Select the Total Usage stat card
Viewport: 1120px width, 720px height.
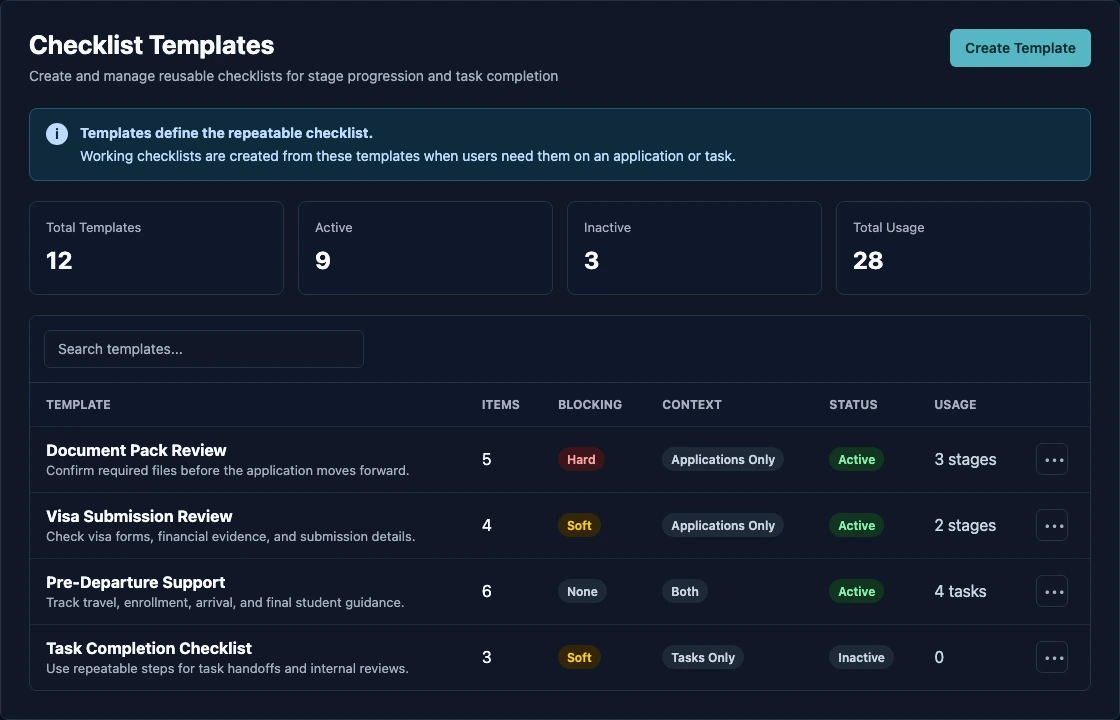[963, 248]
